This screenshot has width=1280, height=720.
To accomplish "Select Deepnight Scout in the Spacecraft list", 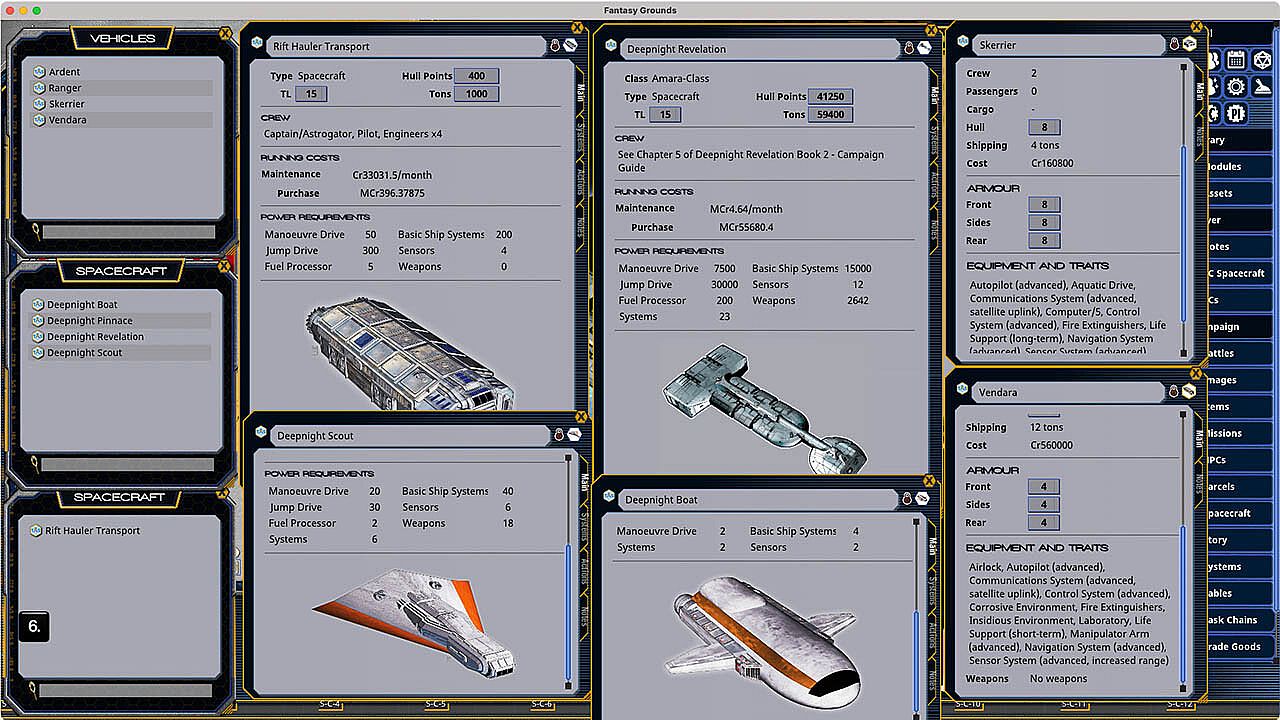I will tap(84, 353).
